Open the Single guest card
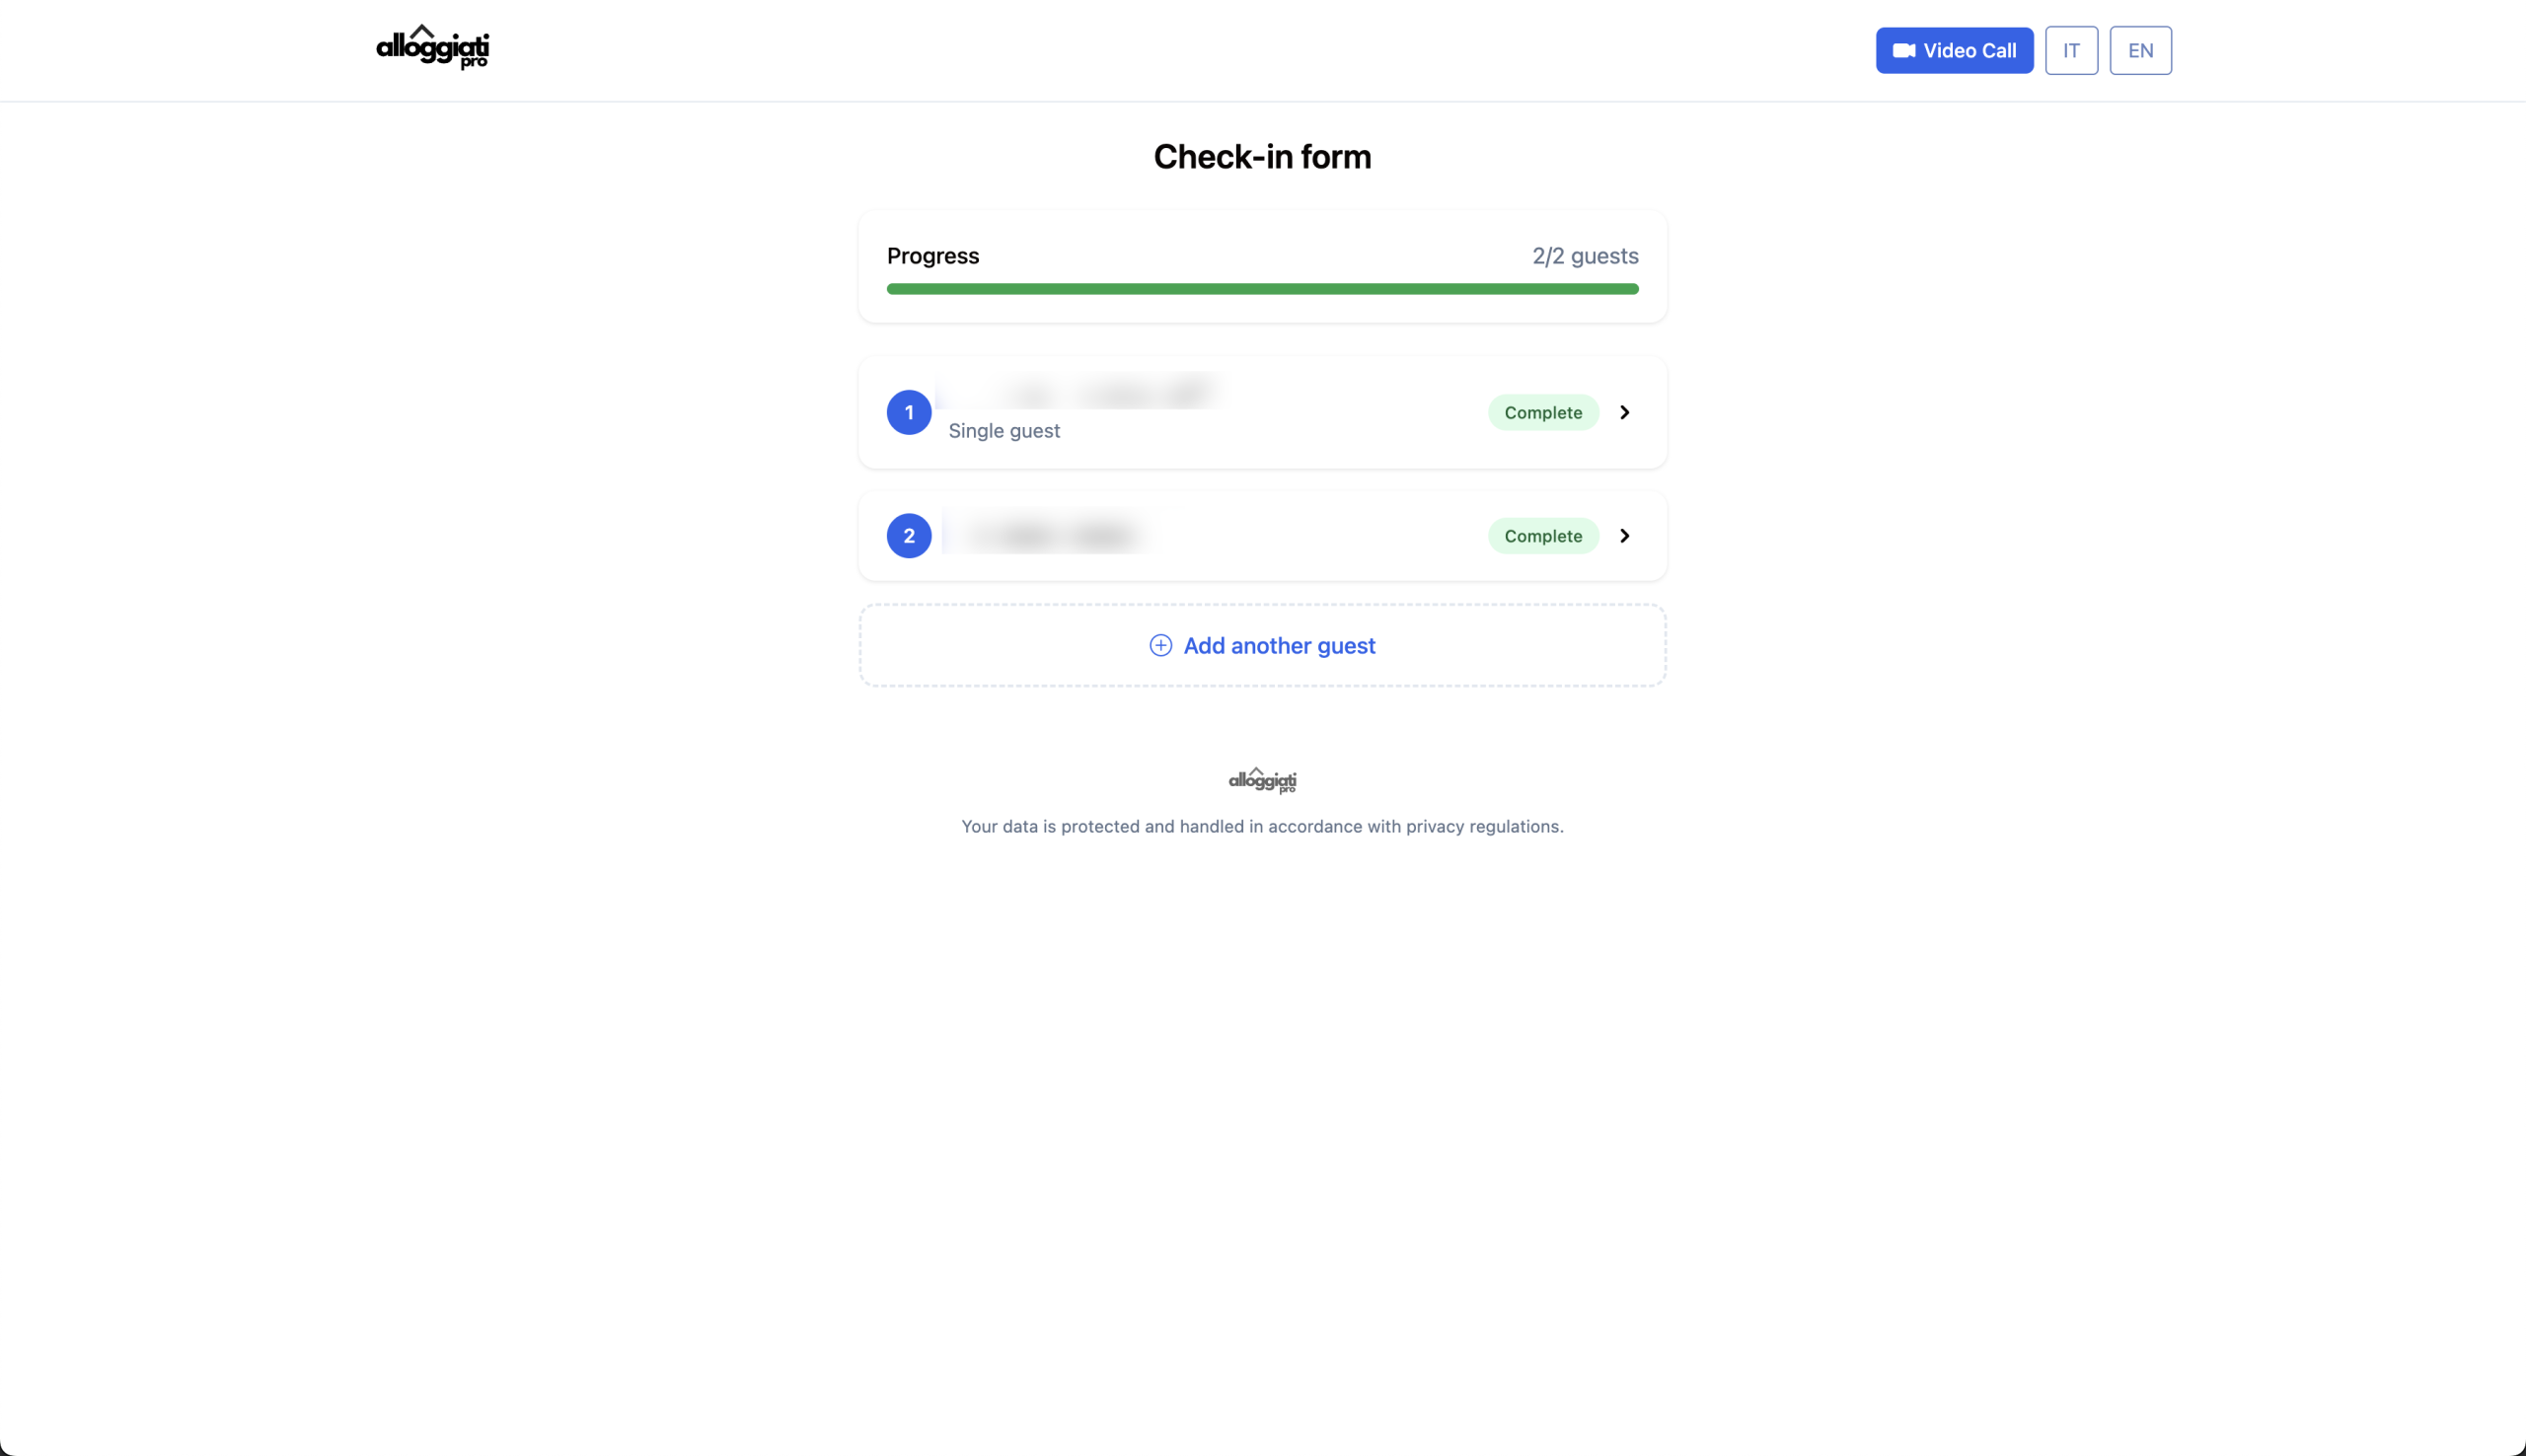Screen dimensions: 2526x1456 [1004, 430]
